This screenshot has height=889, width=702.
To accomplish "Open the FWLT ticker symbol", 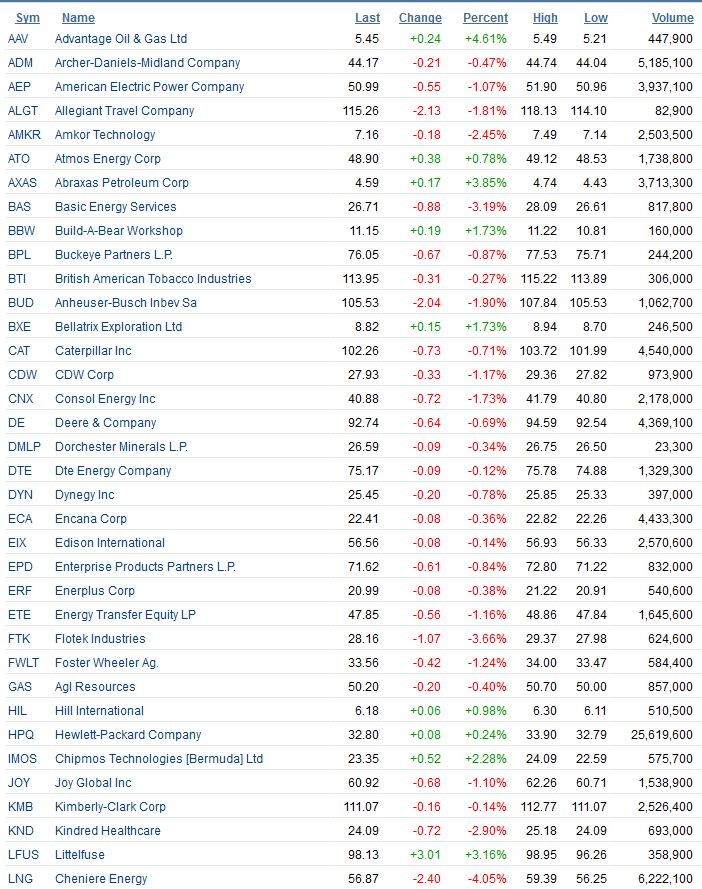I will click(23, 663).
